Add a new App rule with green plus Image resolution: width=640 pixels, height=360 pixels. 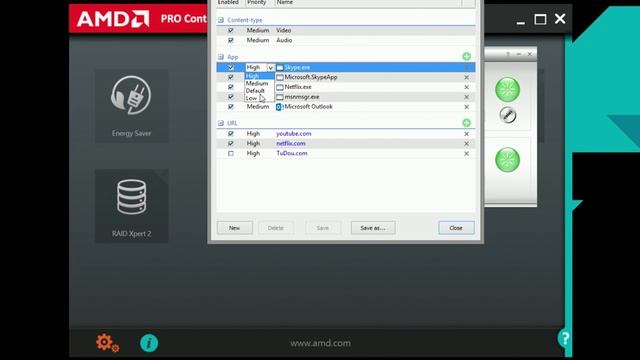point(467,56)
